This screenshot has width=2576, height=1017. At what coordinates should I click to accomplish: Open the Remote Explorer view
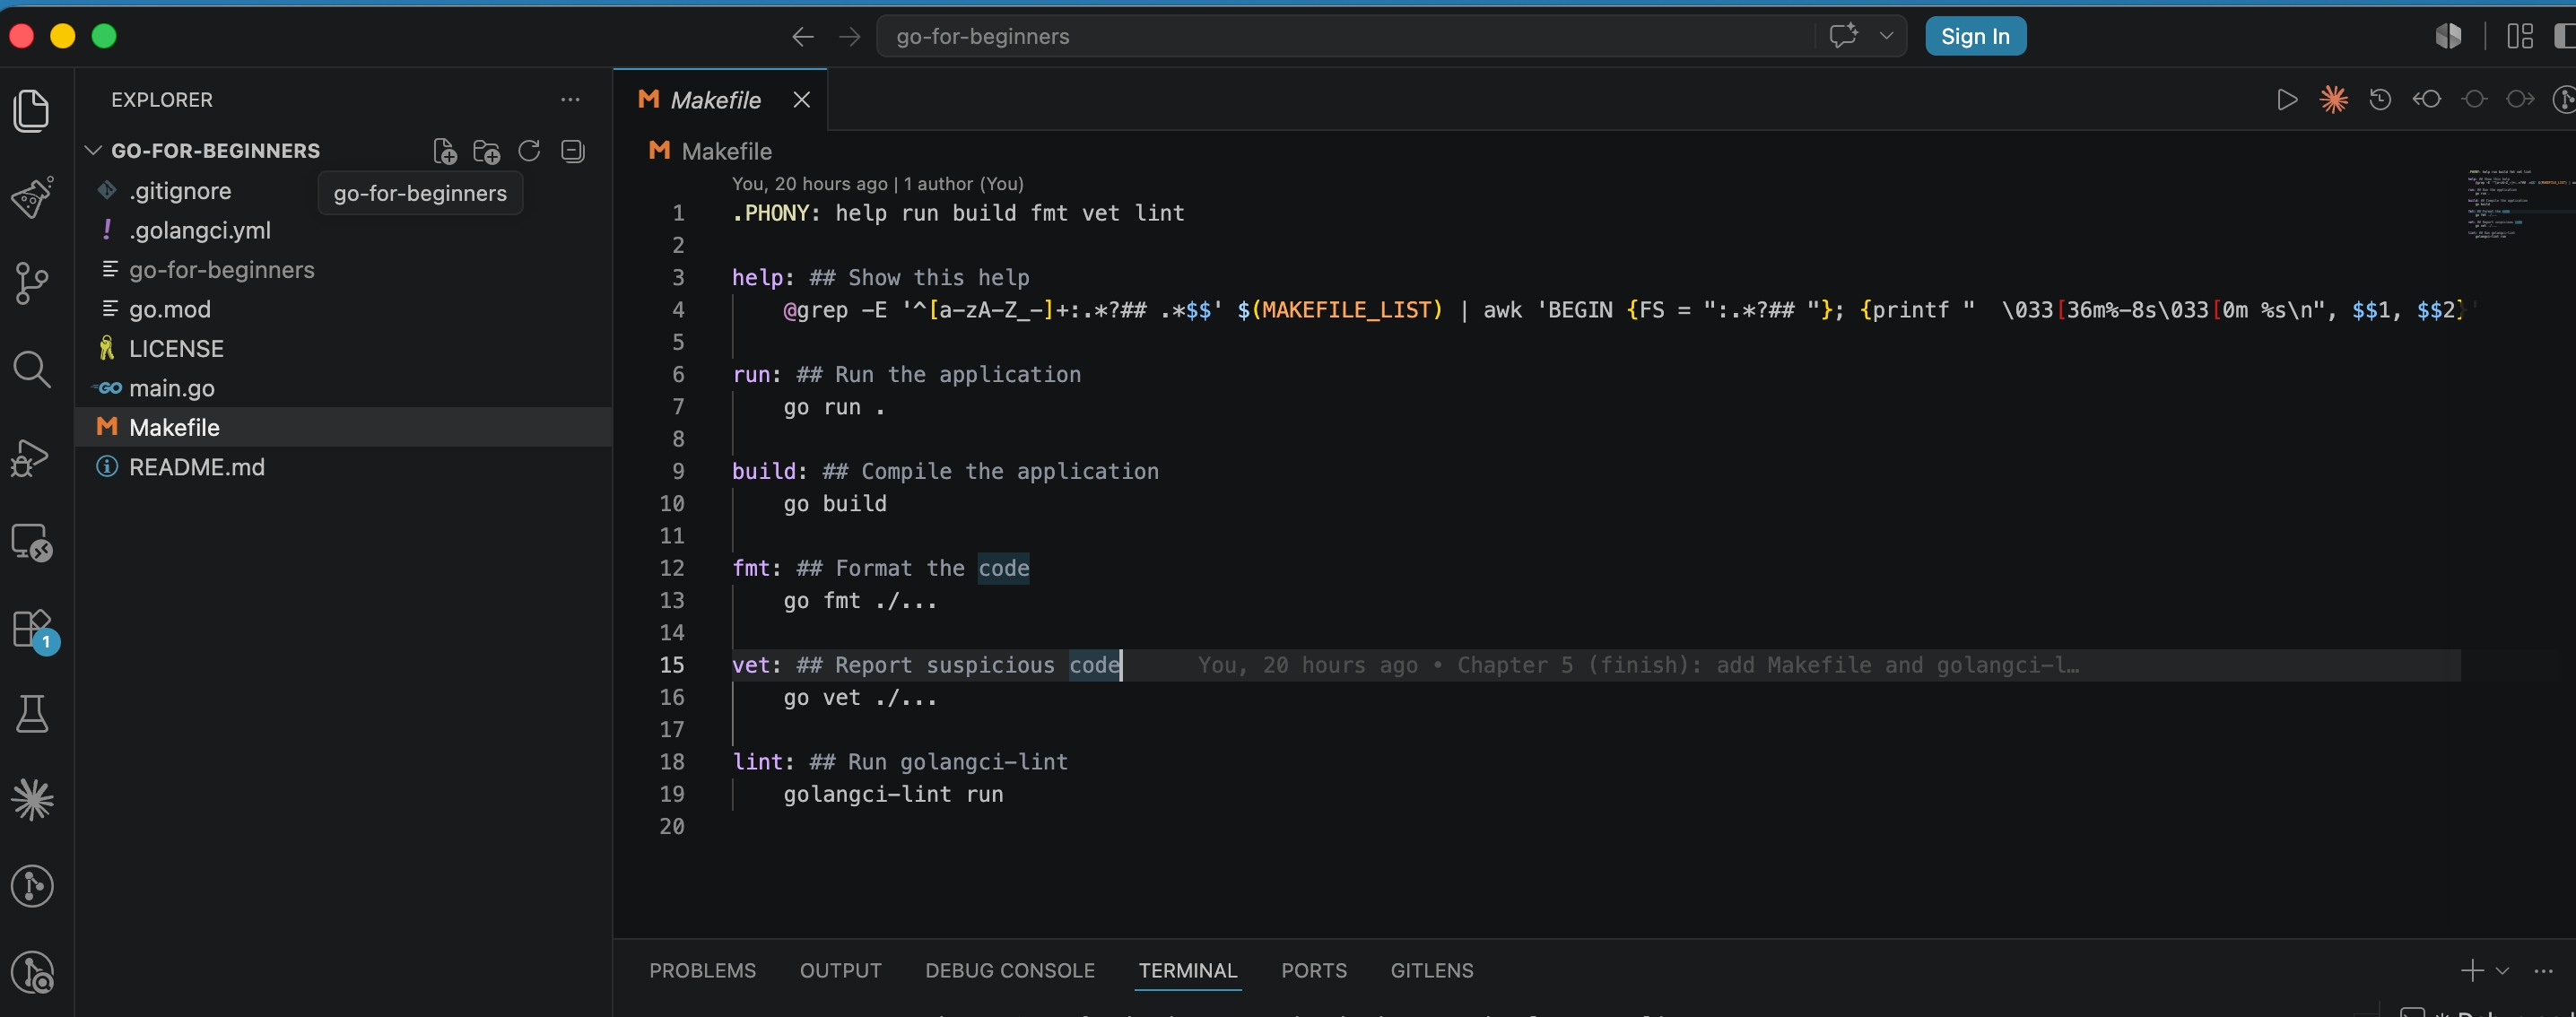point(32,543)
